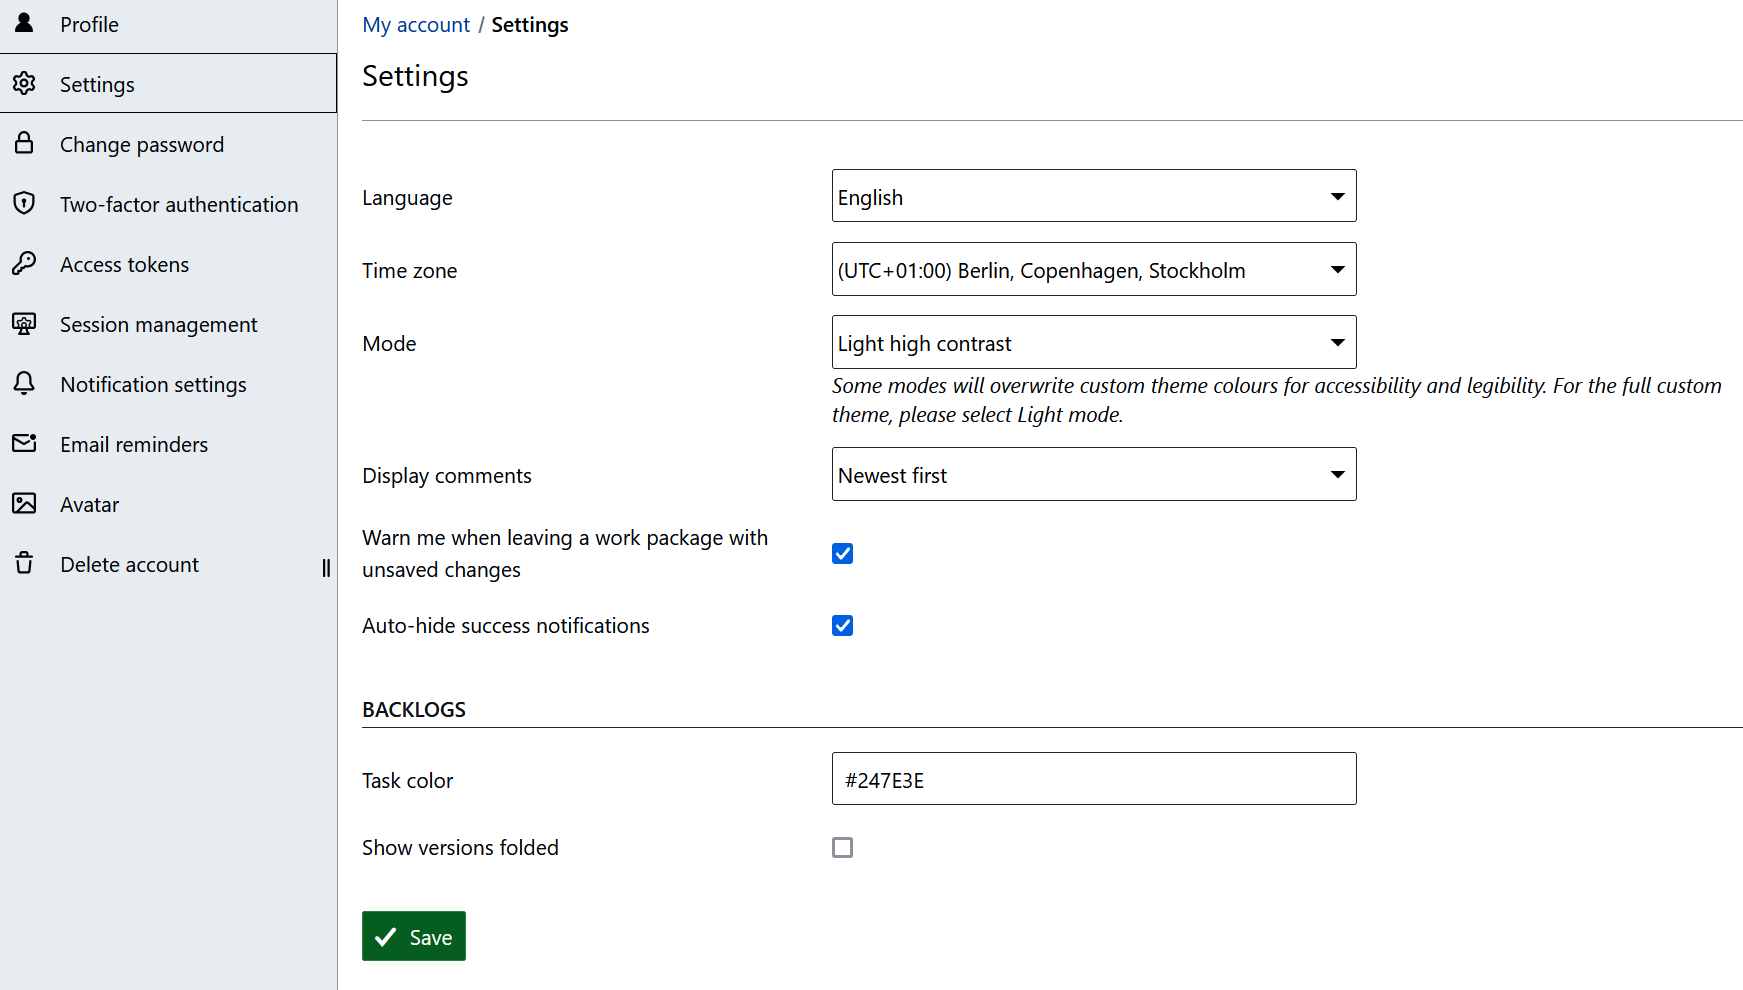Uncheck the unsaved changes warning checkbox
The height and width of the screenshot is (990, 1743).
[842, 554]
